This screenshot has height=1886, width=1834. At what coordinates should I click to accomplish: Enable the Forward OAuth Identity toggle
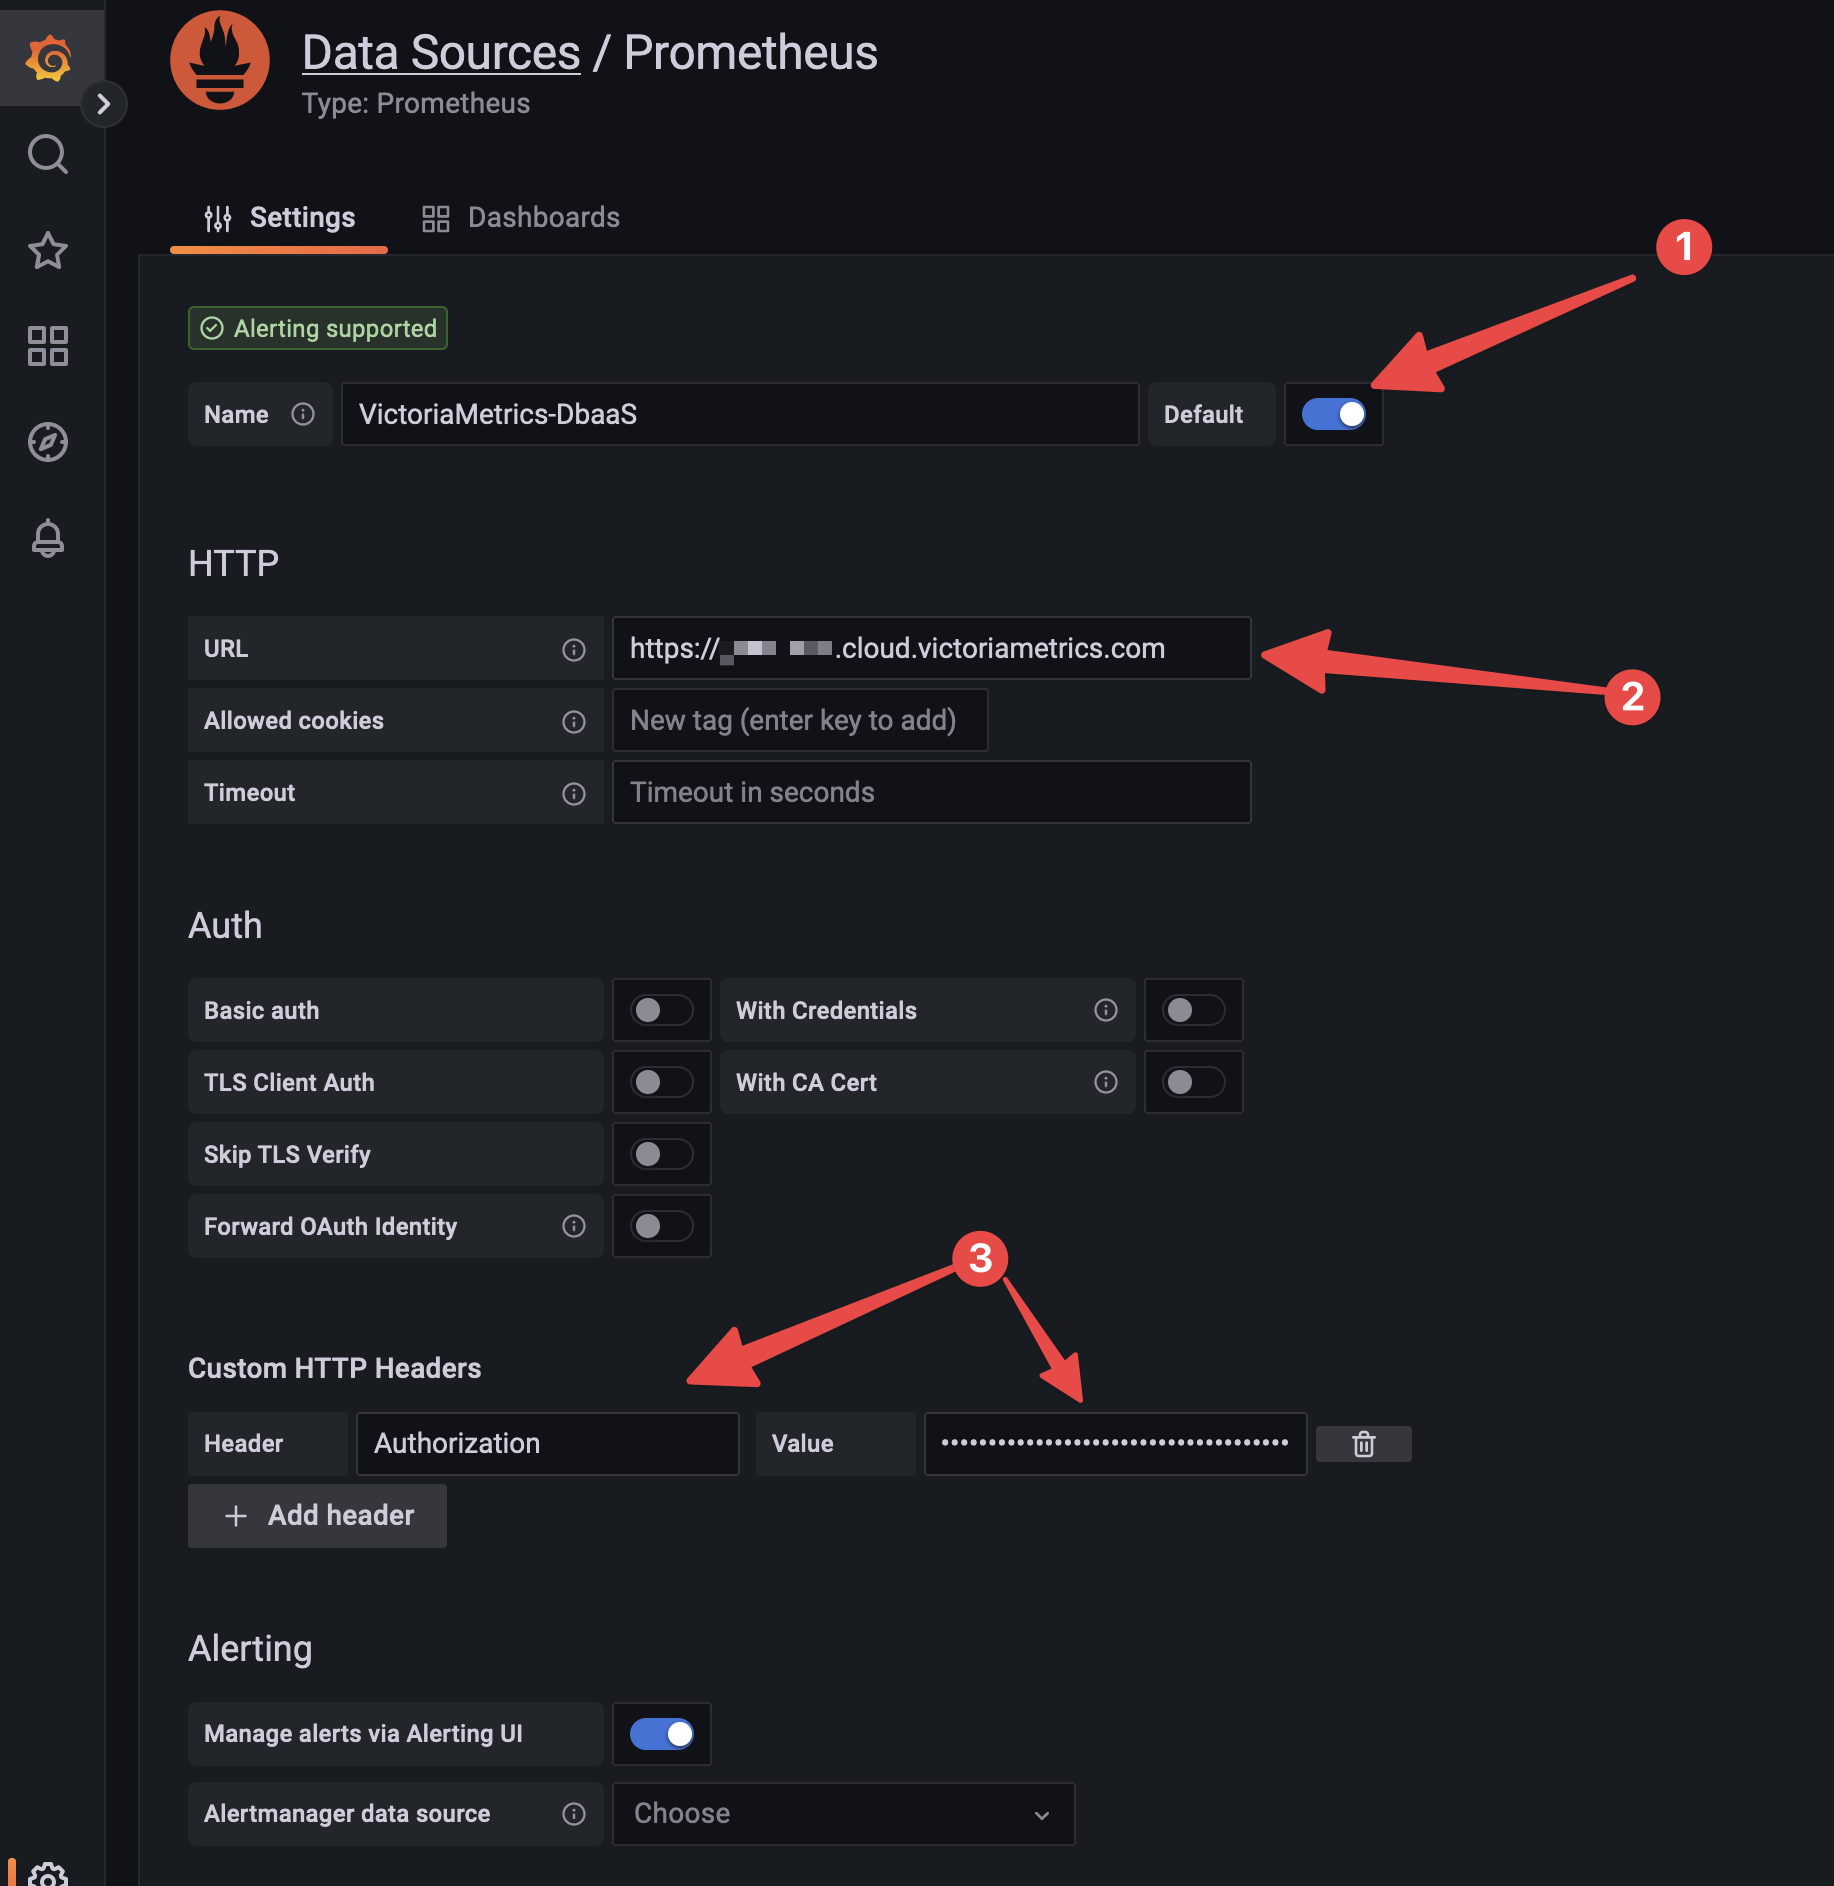(x=662, y=1226)
